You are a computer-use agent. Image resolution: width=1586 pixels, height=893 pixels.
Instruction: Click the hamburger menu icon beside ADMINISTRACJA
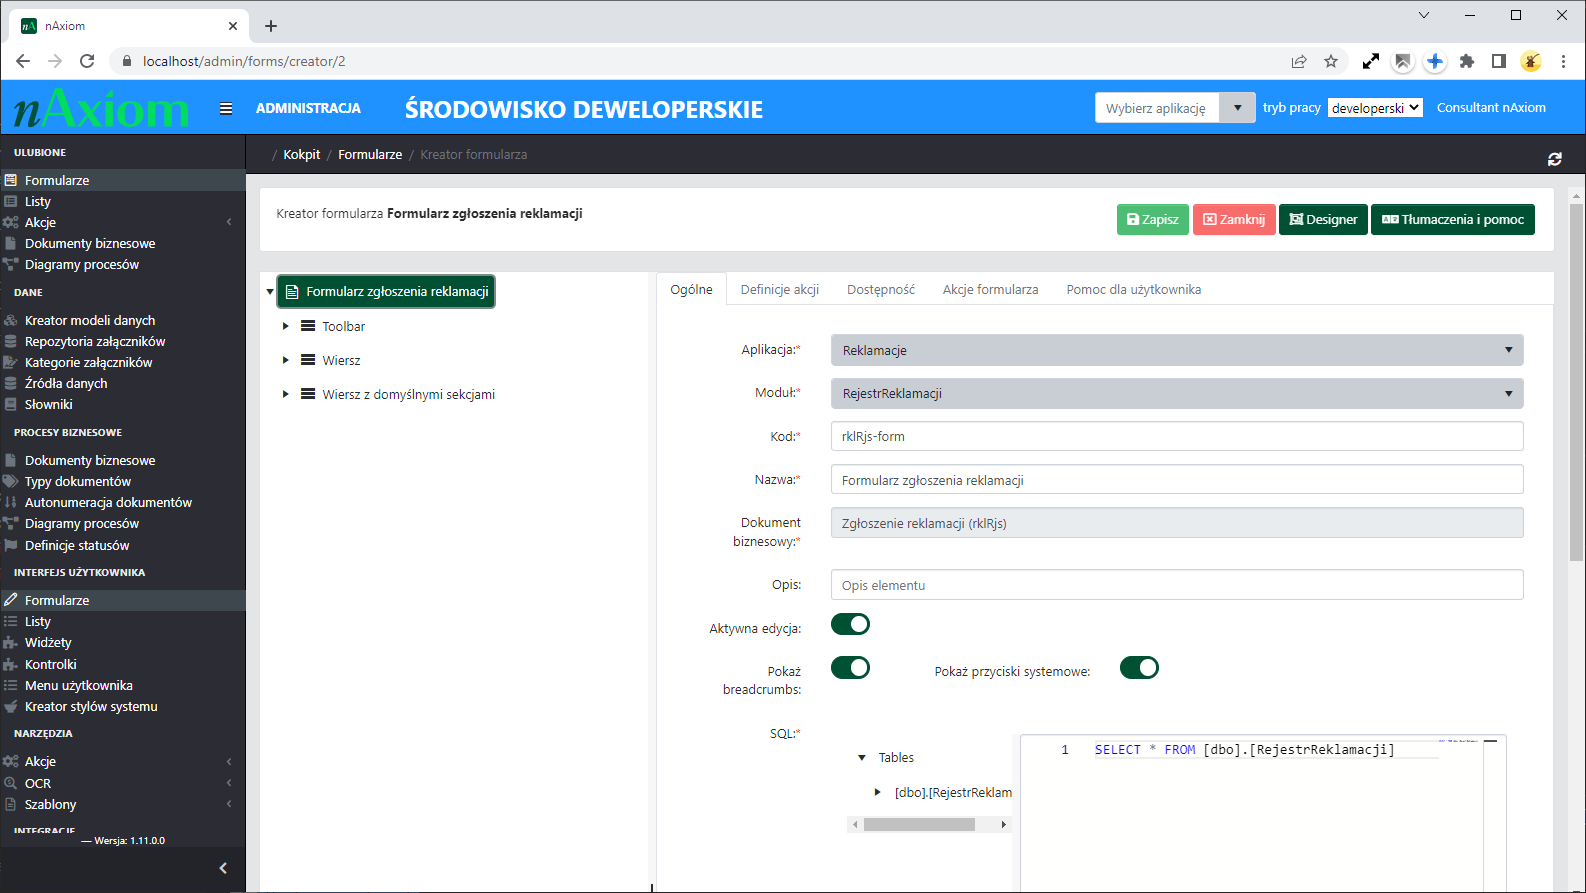pos(226,108)
